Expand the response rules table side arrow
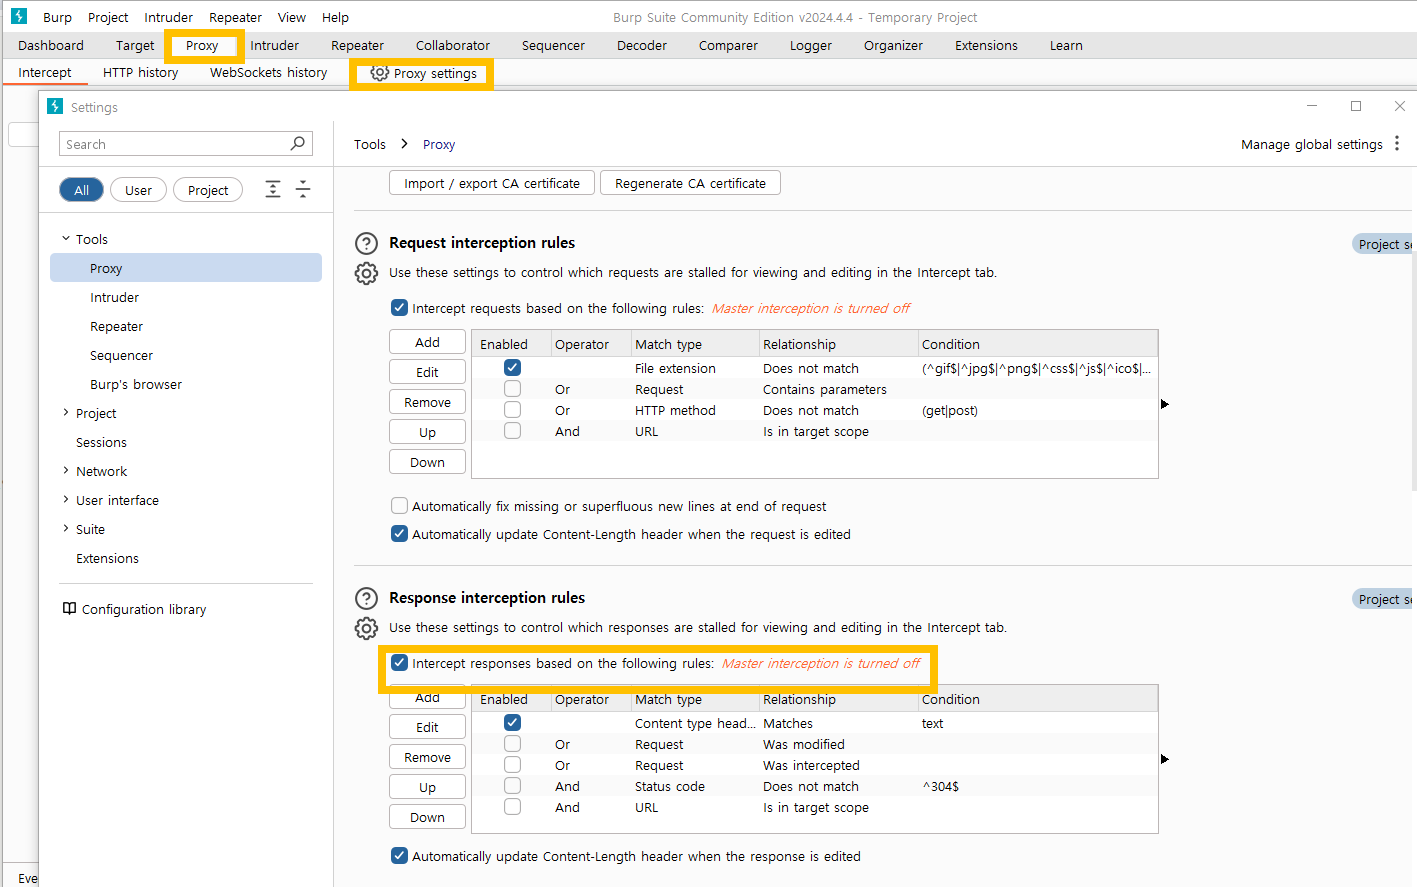The height and width of the screenshot is (887, 1417). point(1164,759)
